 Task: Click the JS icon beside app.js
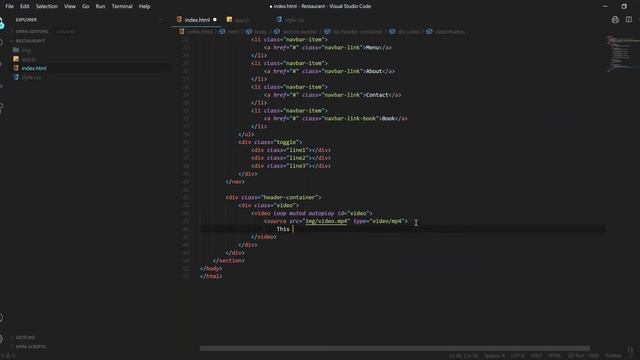(x=16, y=59)
